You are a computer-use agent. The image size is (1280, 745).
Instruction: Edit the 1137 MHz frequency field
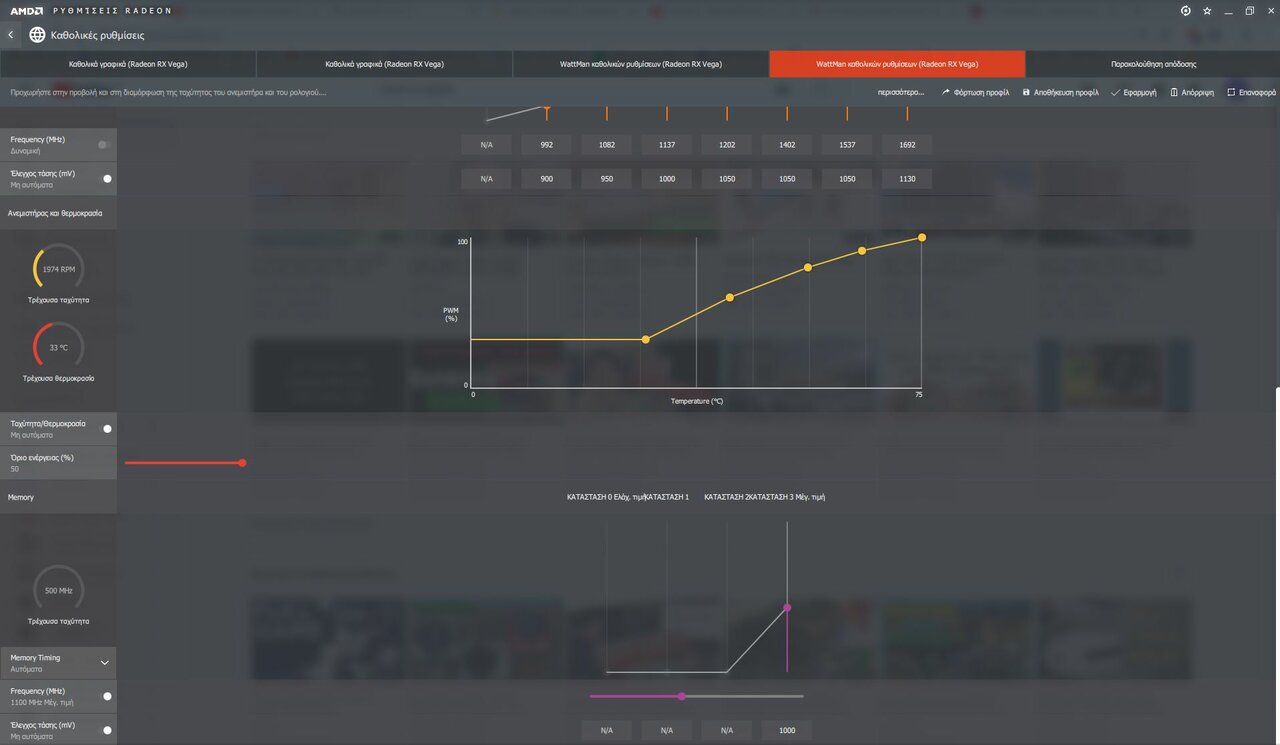click(x=667, y=145)
